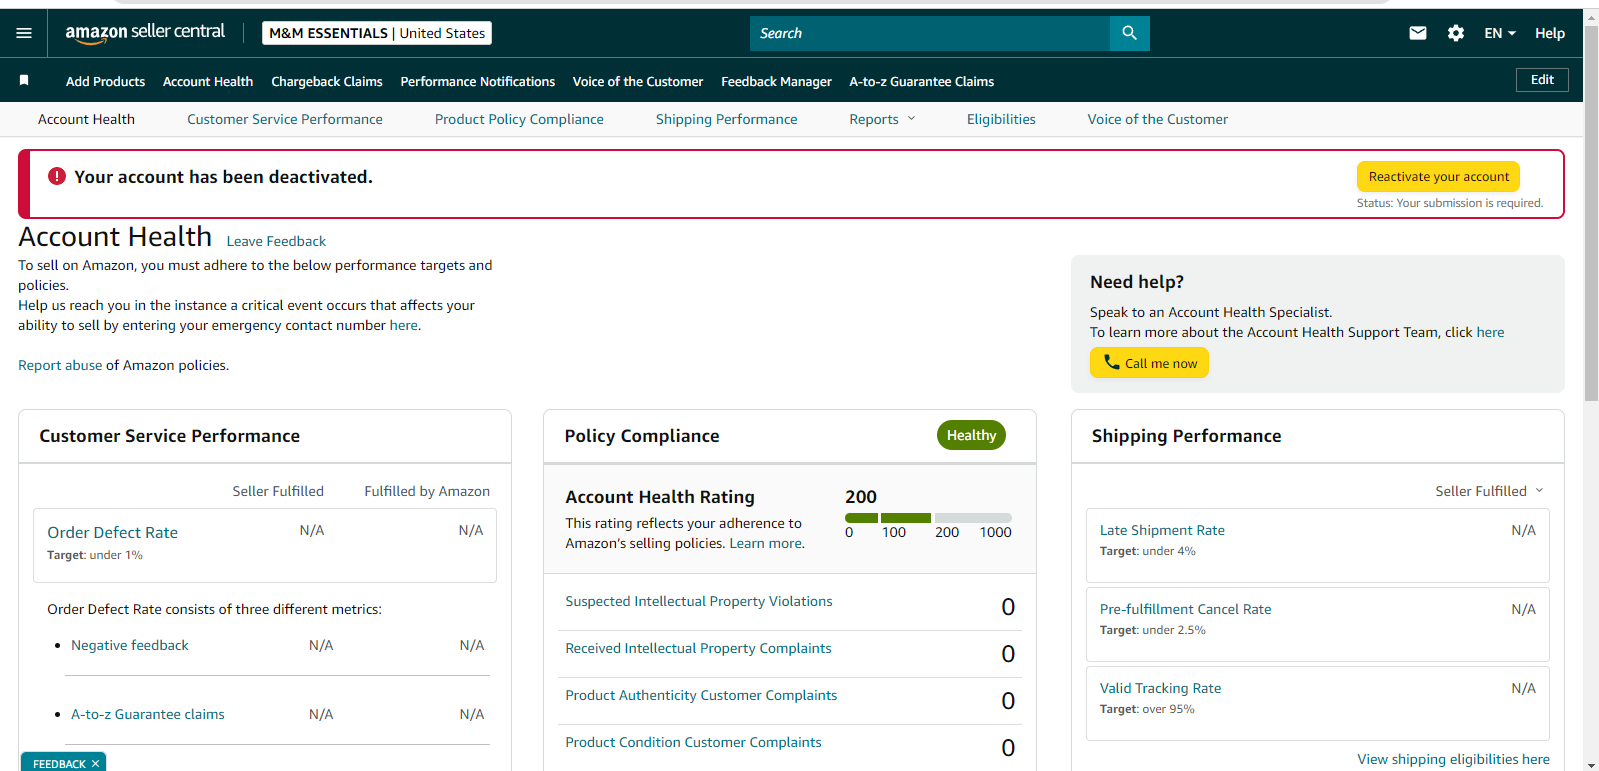
Task: Click the Account Health Support Team 'here' link
Action: point(1490,332)
